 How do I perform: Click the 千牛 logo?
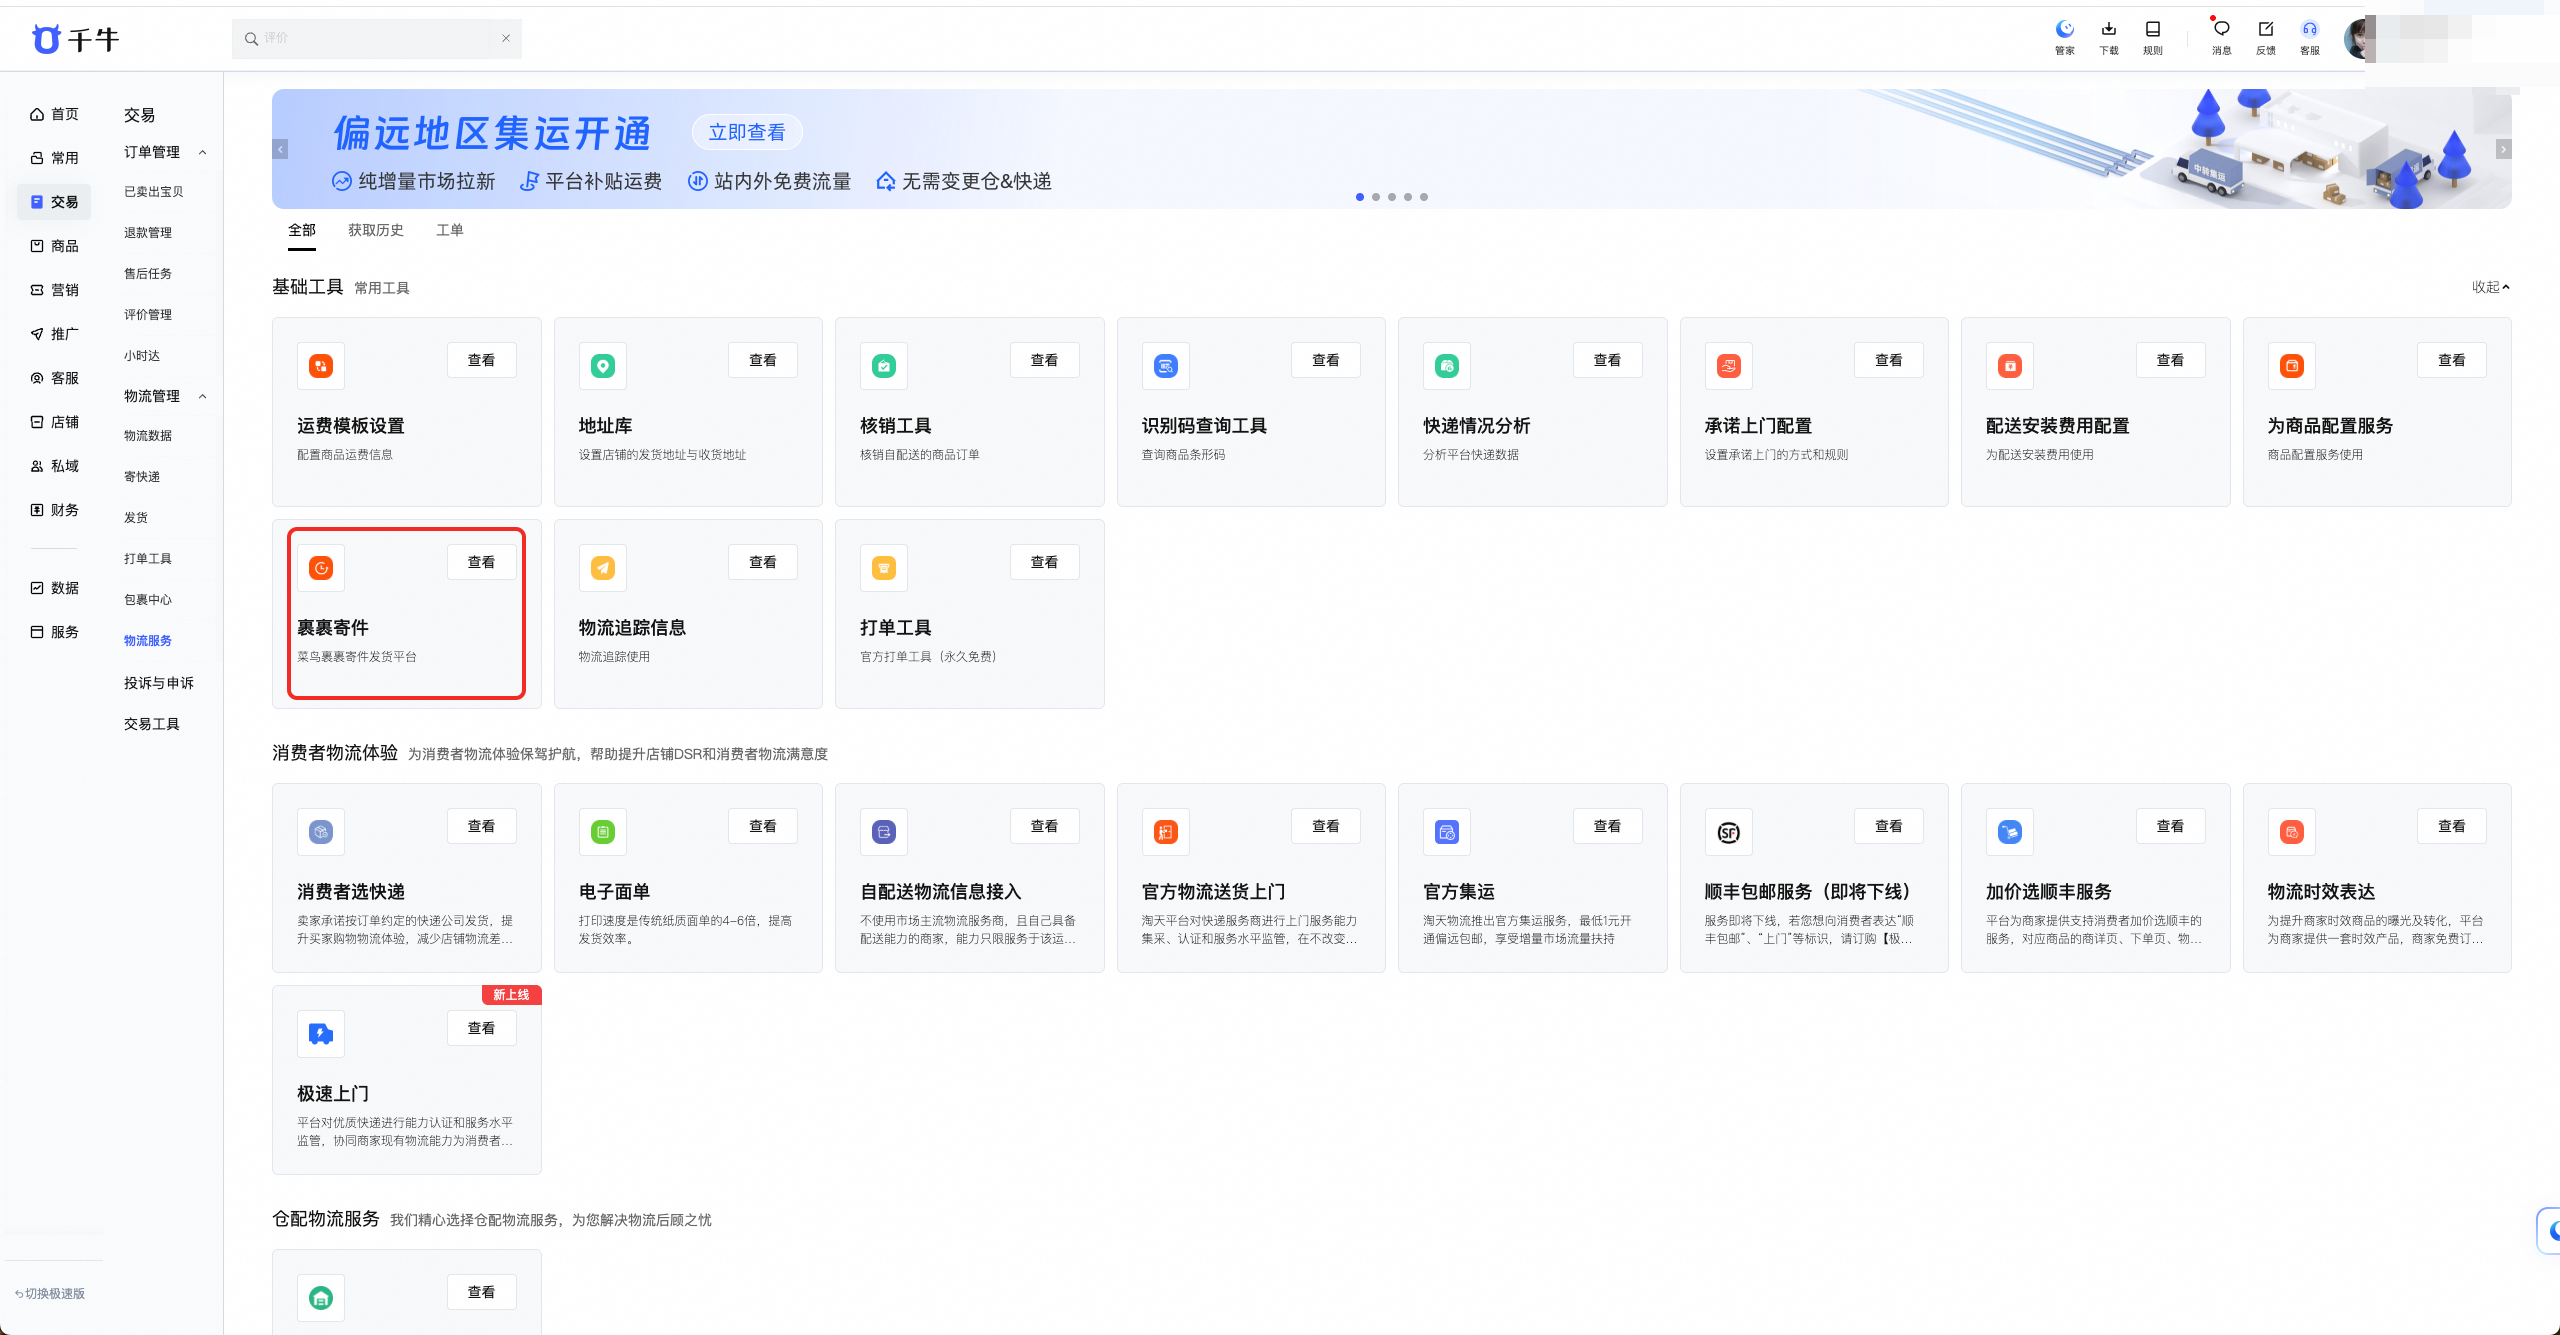[x=76, y=39]
